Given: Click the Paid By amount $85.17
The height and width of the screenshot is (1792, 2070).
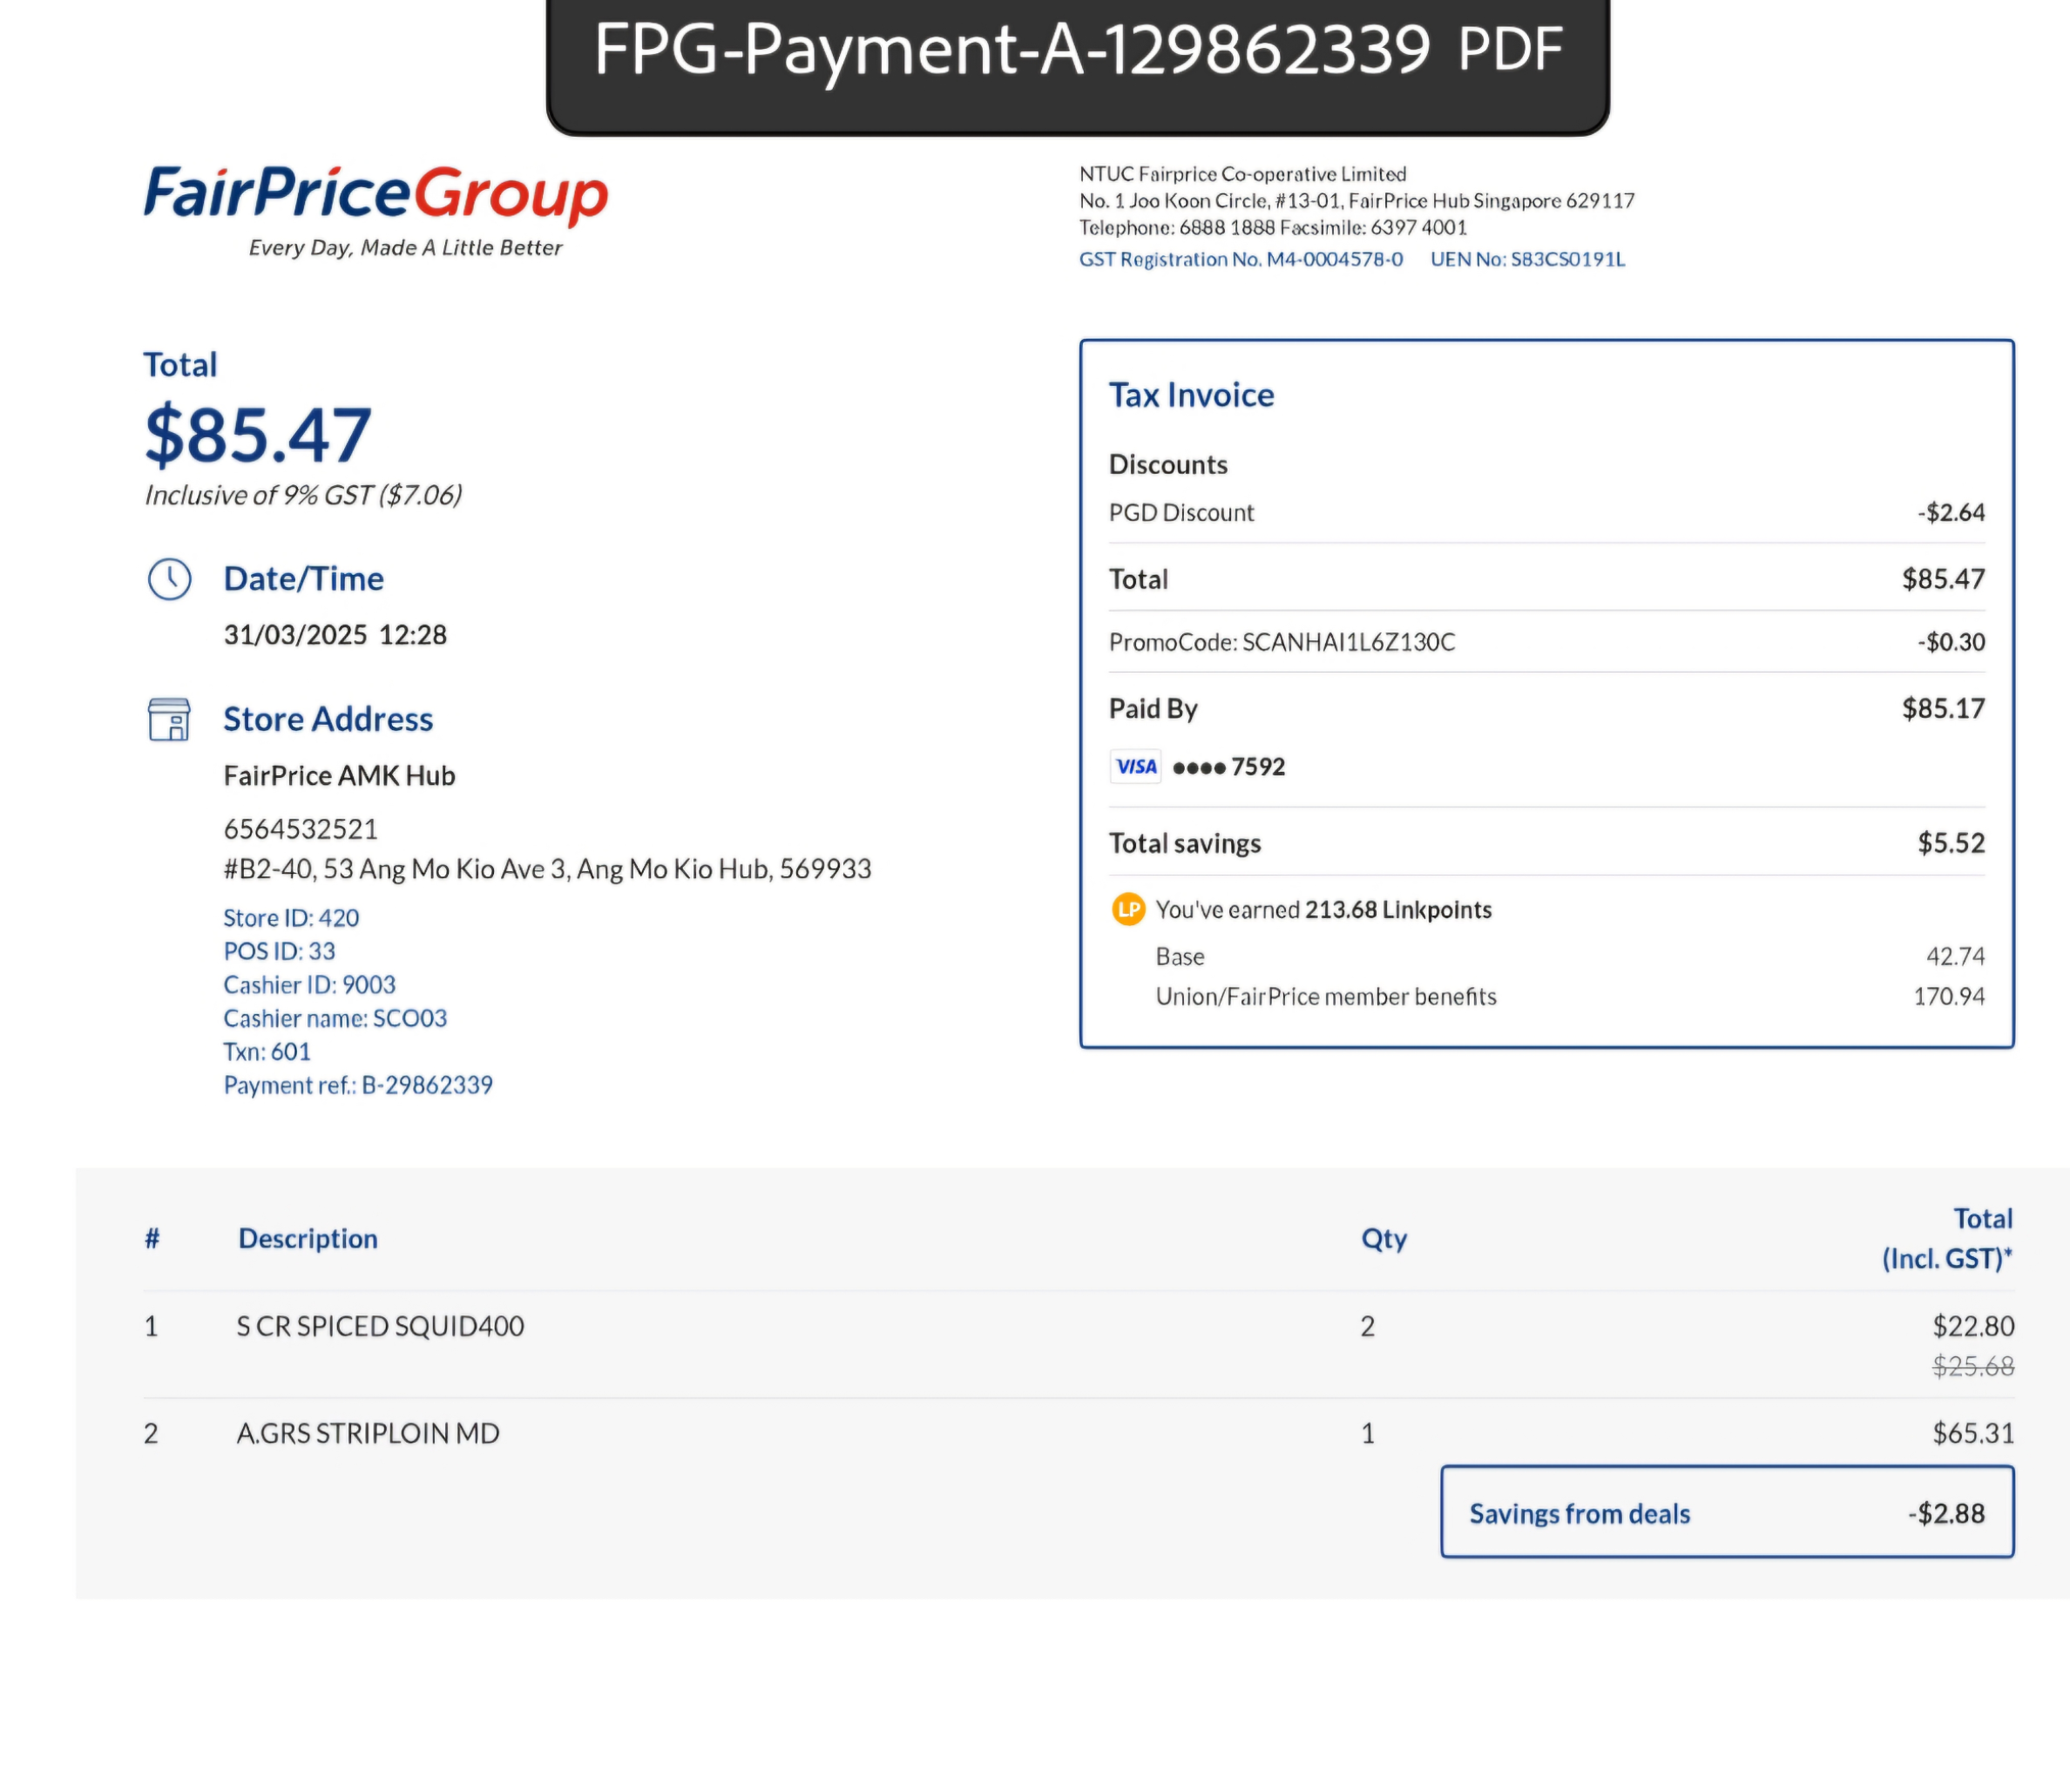Looking at the screenshot, I should pos(1943,709).
